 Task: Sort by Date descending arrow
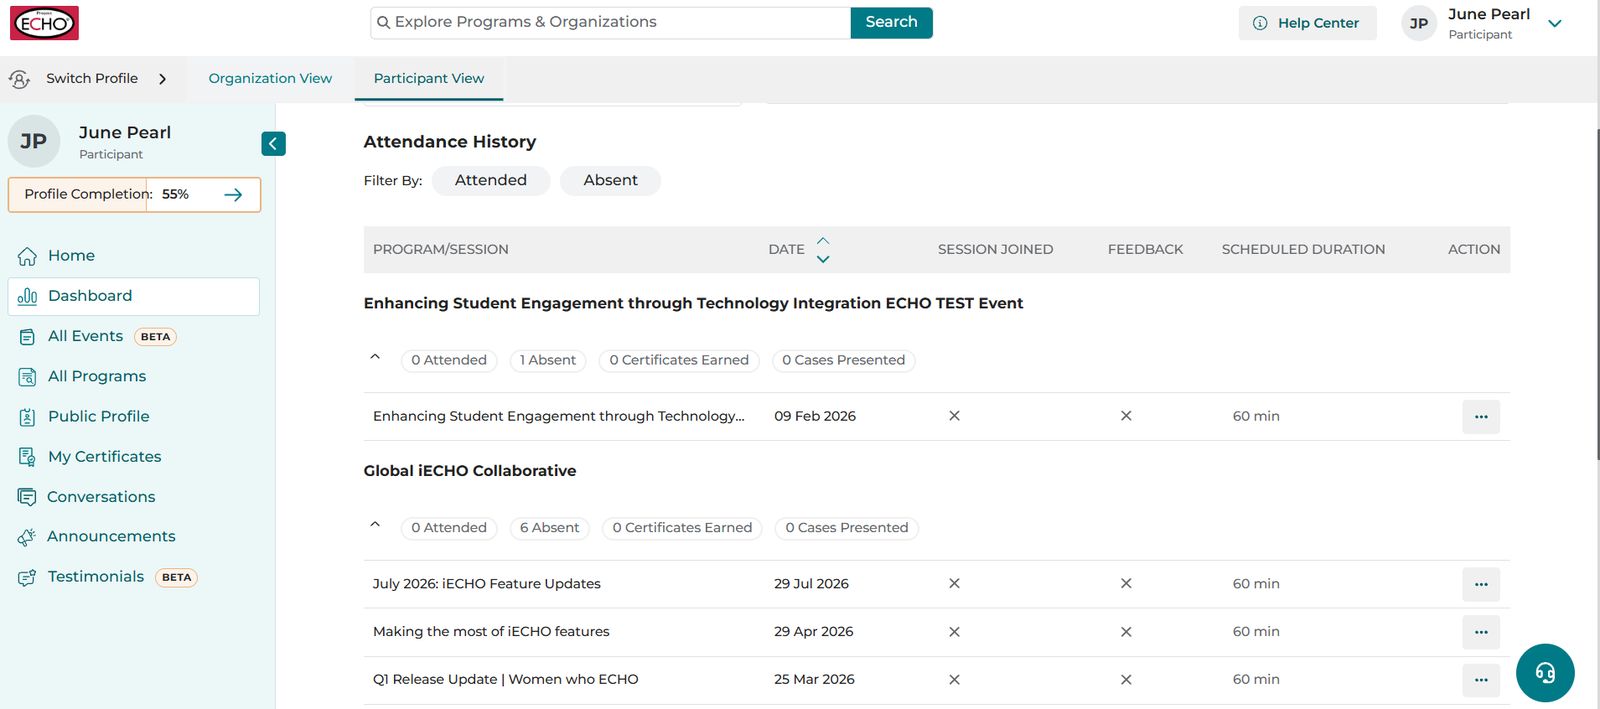[x=823, y=259]
